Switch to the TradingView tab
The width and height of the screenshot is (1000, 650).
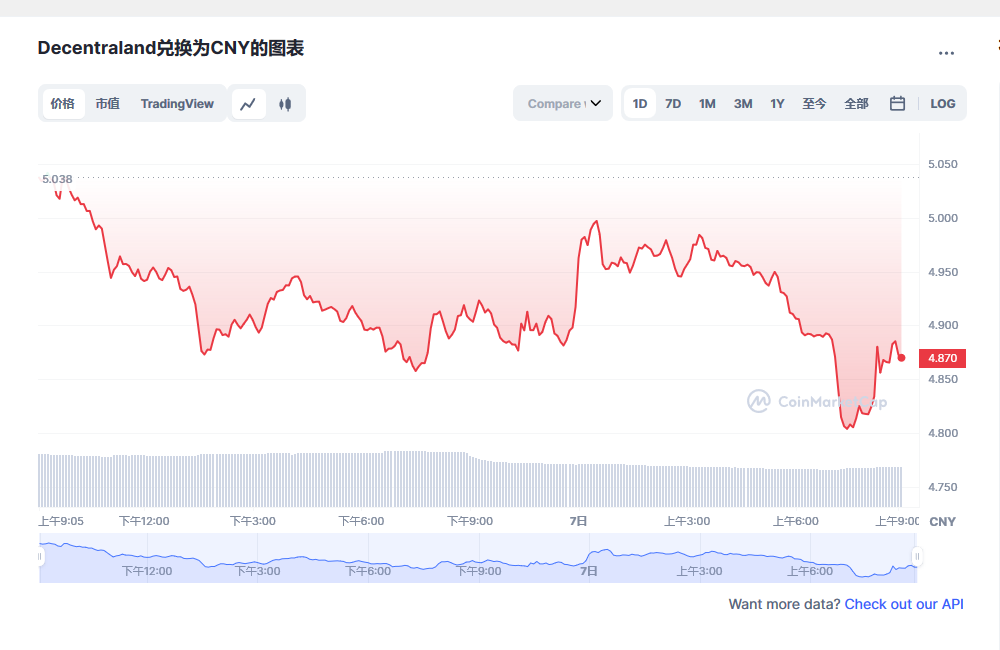[177, 104]
